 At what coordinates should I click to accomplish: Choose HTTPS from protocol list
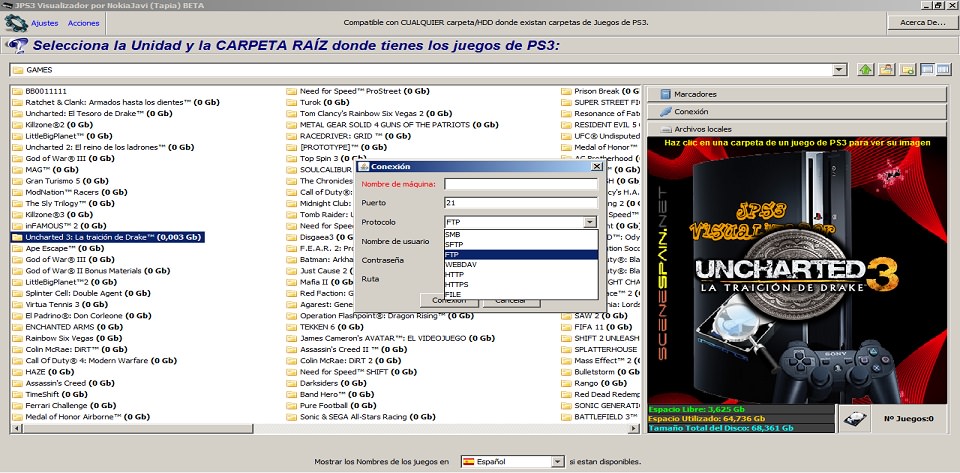pyautogui.click(x=521, y=285)
